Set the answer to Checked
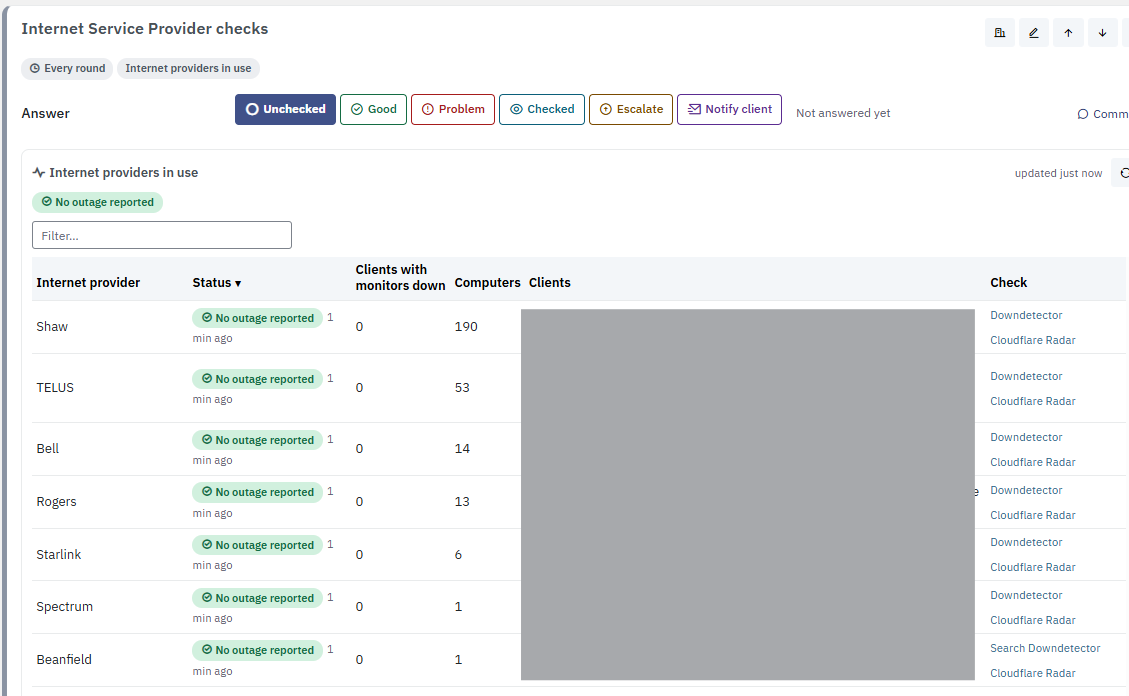 click(x=542, y=109)
